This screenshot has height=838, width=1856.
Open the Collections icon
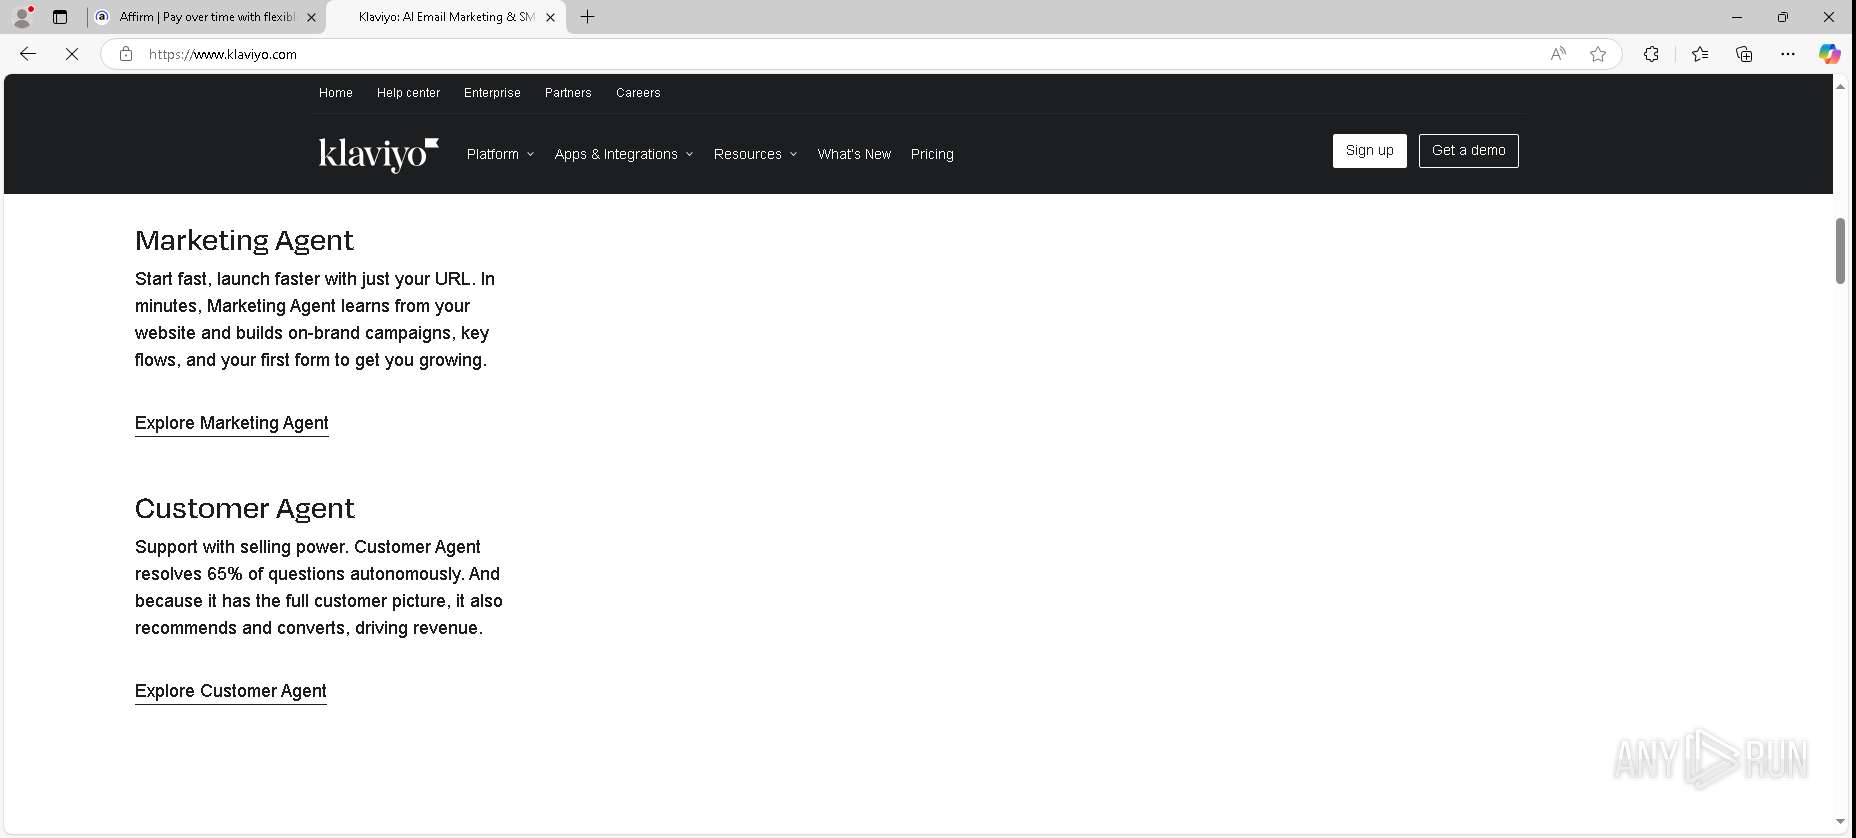pos(1744,54)
